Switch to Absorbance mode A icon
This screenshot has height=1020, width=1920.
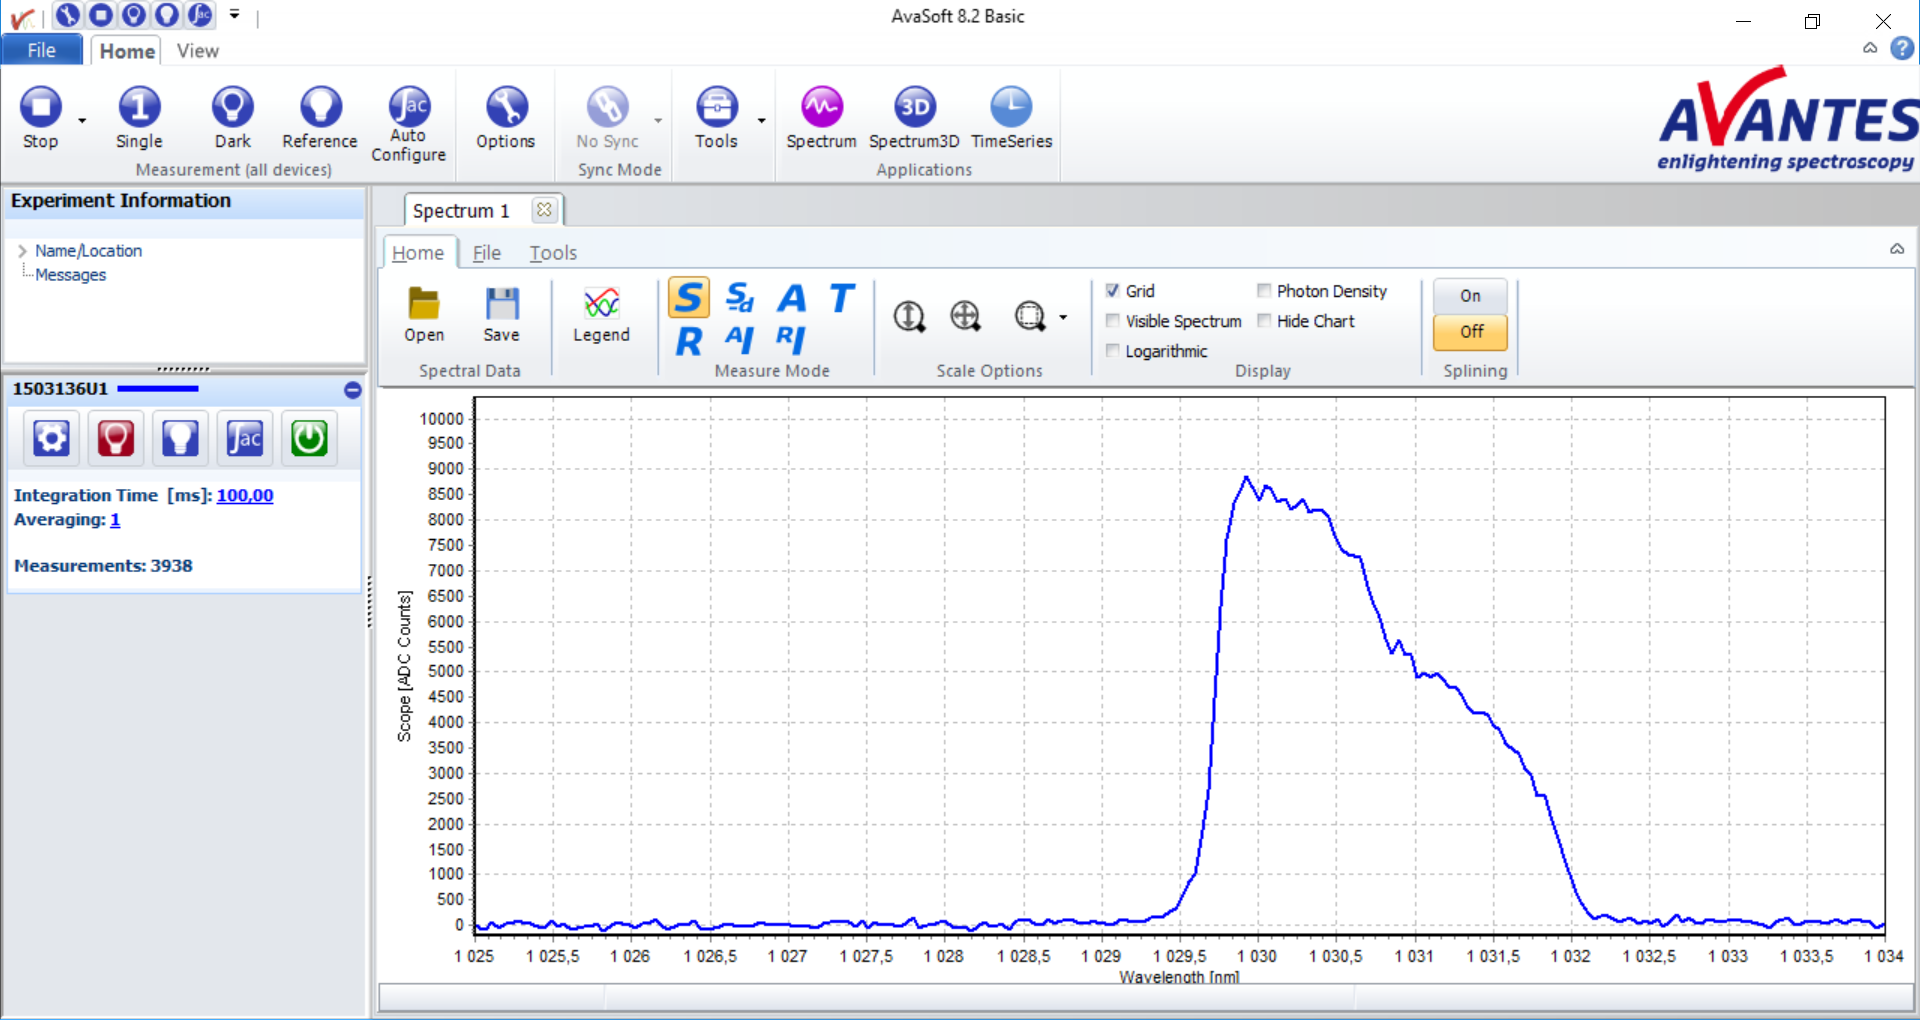click(x=792, y=298)
